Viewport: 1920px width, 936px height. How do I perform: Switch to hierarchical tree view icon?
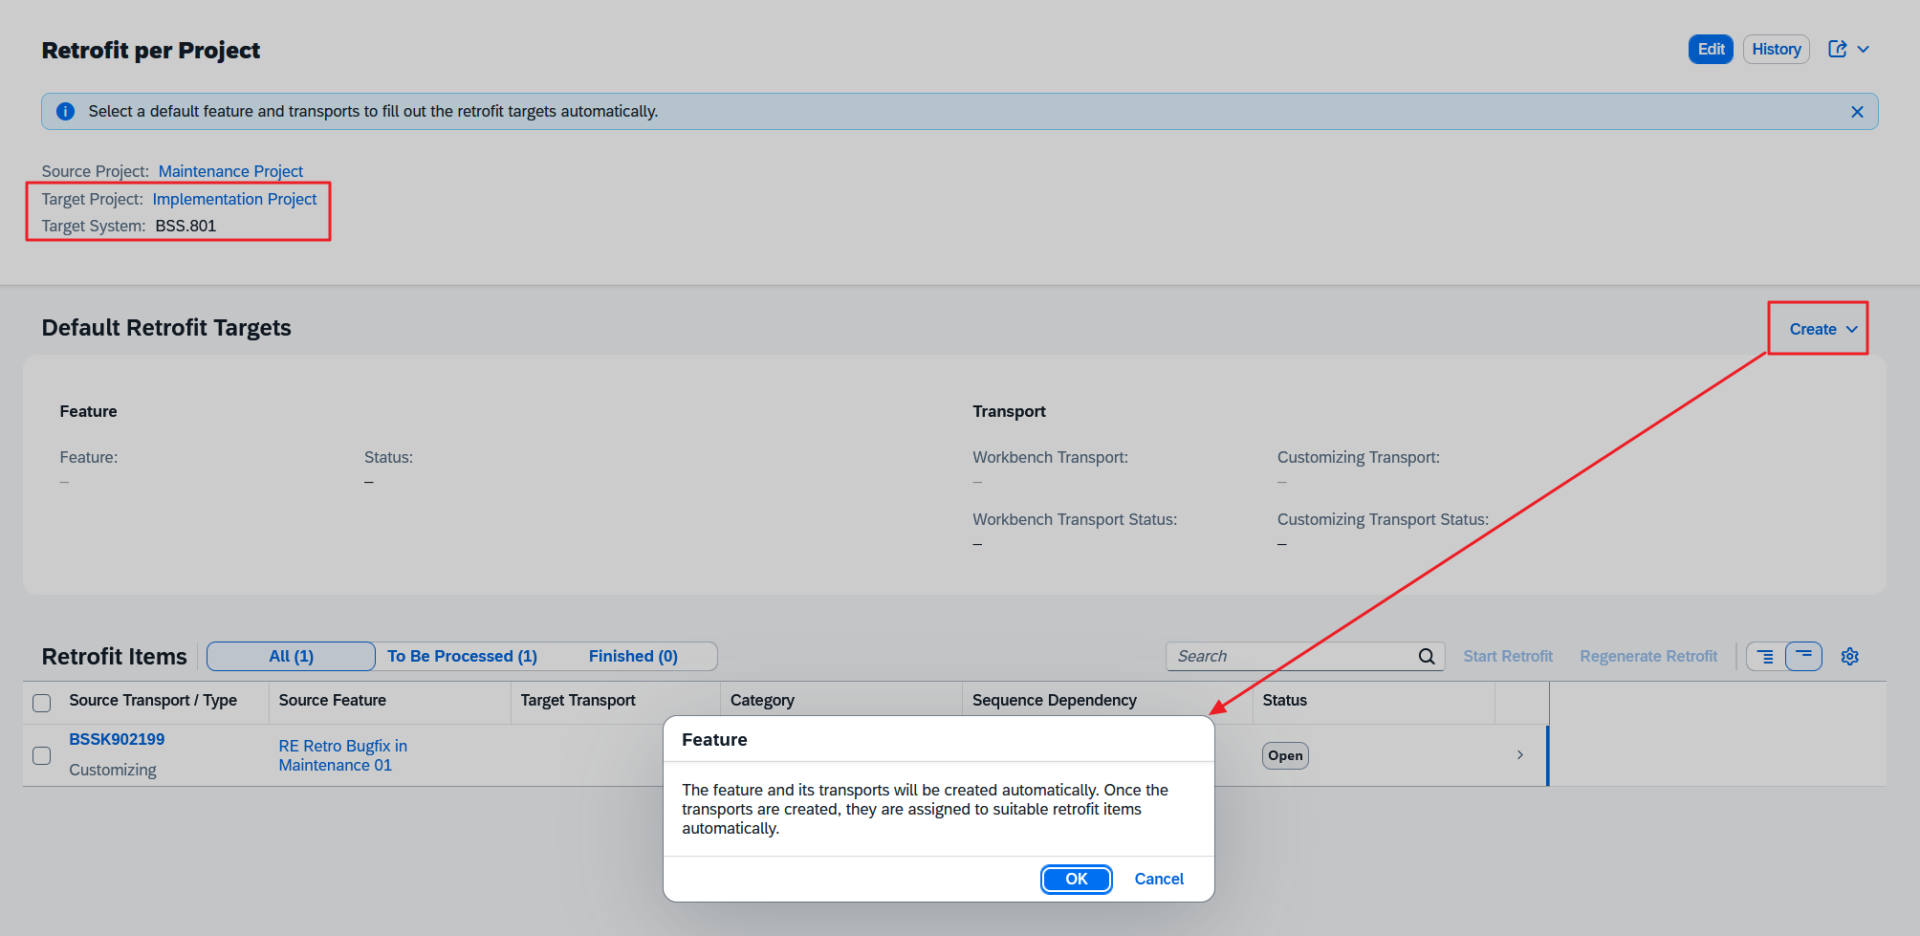(x=1766, y=657)
